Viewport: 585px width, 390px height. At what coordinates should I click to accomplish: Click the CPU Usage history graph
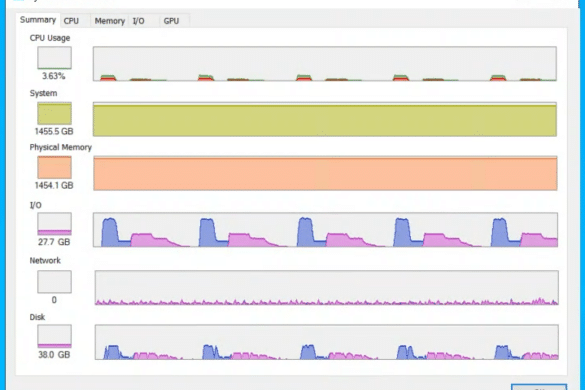coord(325,63)
